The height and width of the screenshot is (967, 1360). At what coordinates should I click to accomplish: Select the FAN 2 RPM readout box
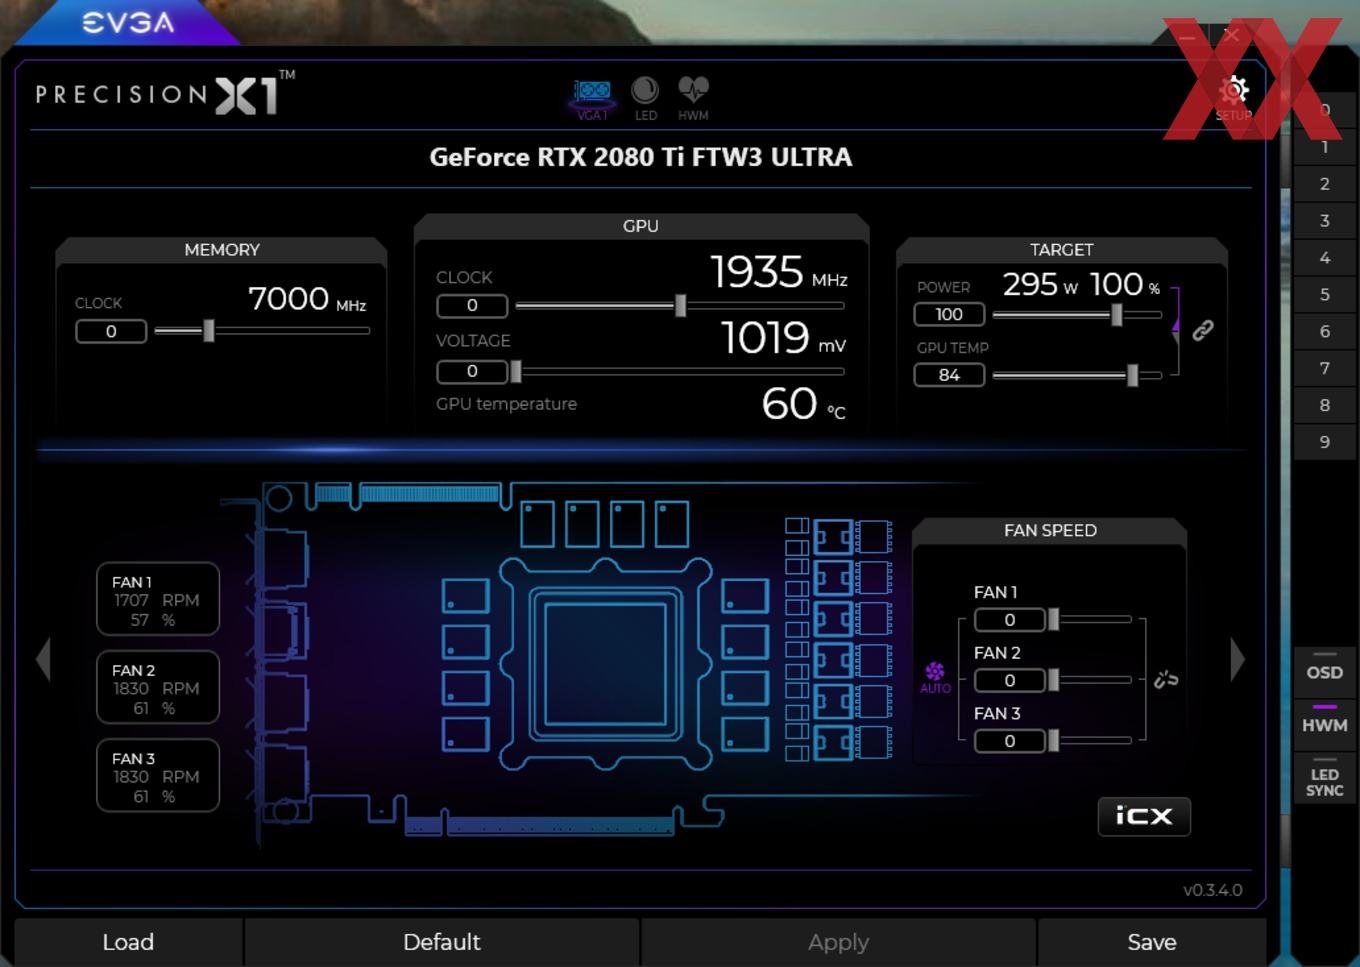[x=158, y=687]
